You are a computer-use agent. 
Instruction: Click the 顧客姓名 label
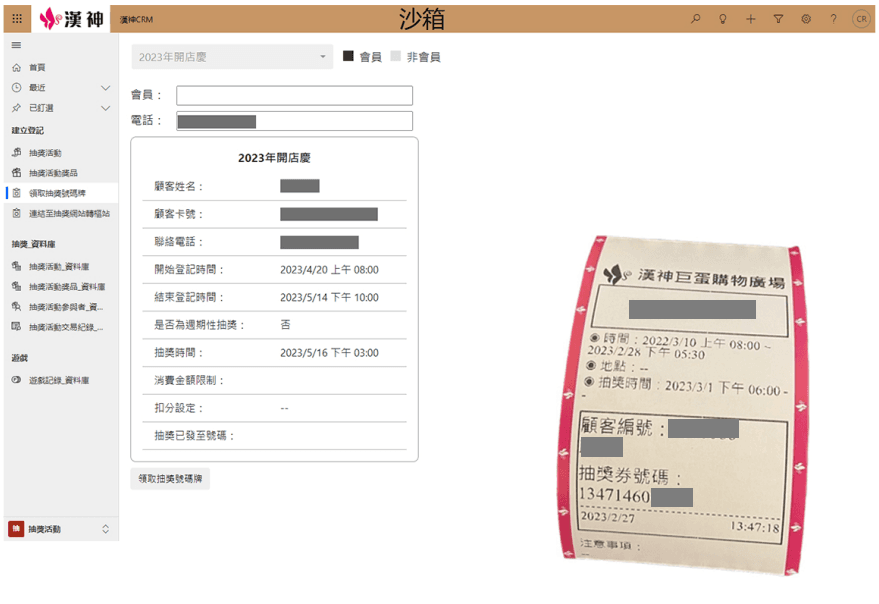click(179, 186)
